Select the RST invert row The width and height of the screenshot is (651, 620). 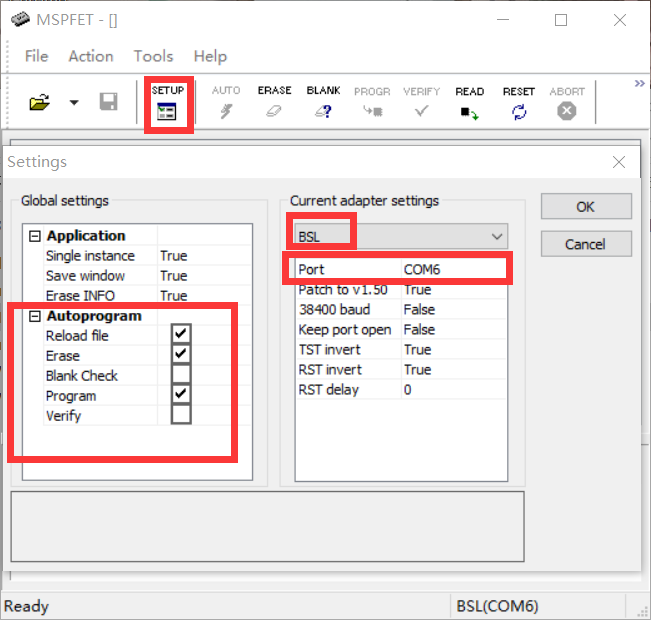point(401,370)
